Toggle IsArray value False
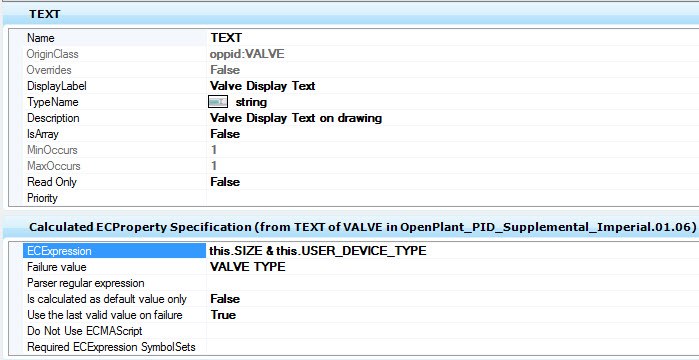 452,134
